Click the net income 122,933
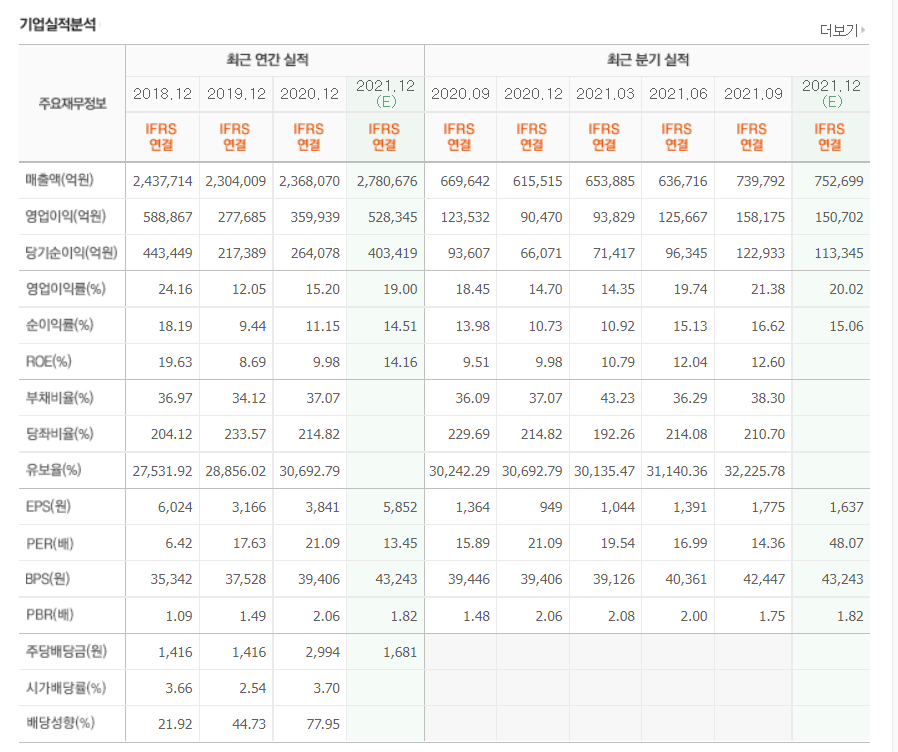Screen dimensions: 898x752 tap(760, 253)
